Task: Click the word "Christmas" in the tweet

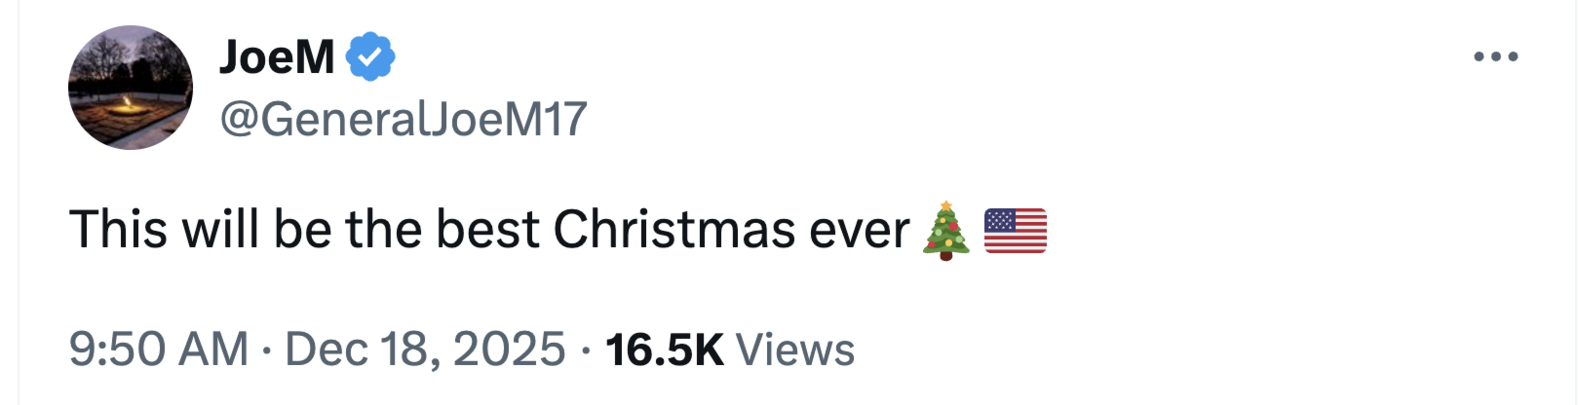Action: (674, 230)
